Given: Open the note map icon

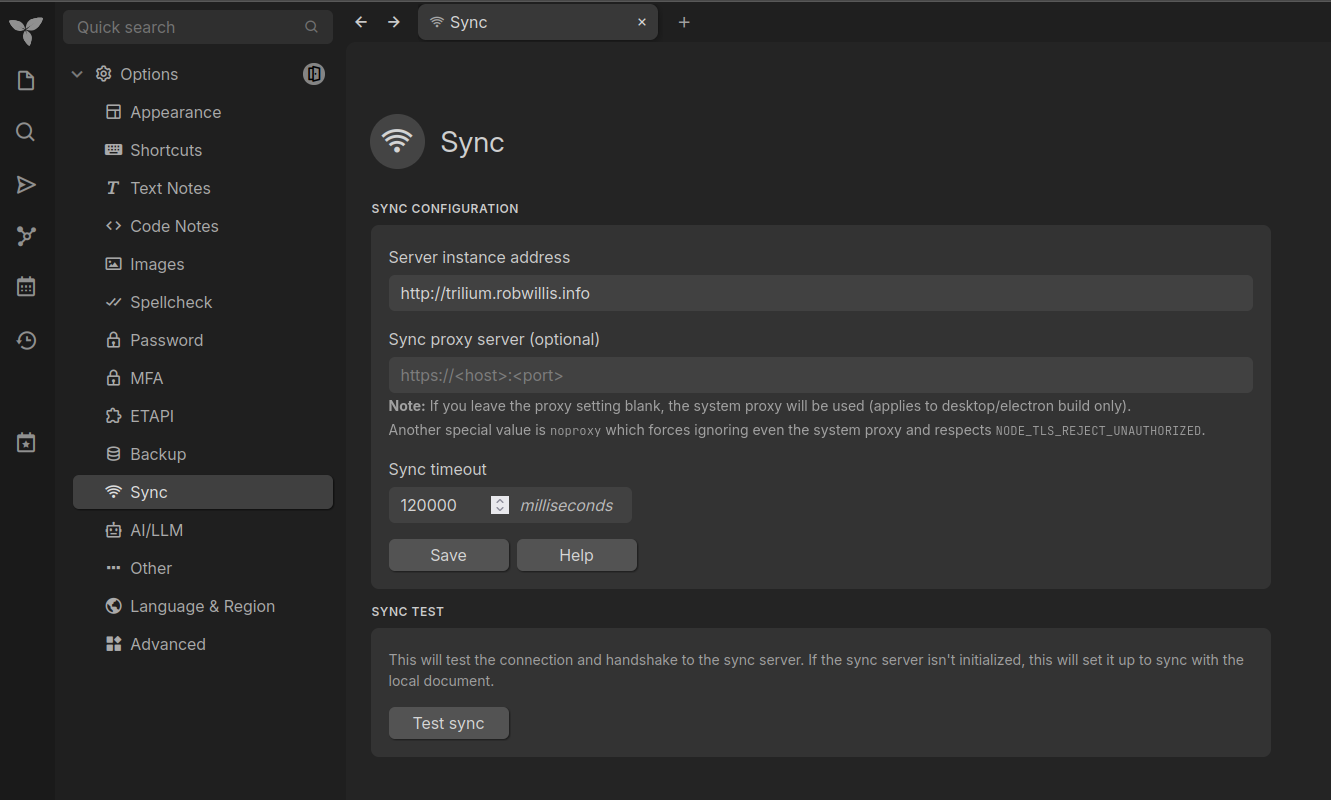Looking at the screenshot, I should (26, 236).
